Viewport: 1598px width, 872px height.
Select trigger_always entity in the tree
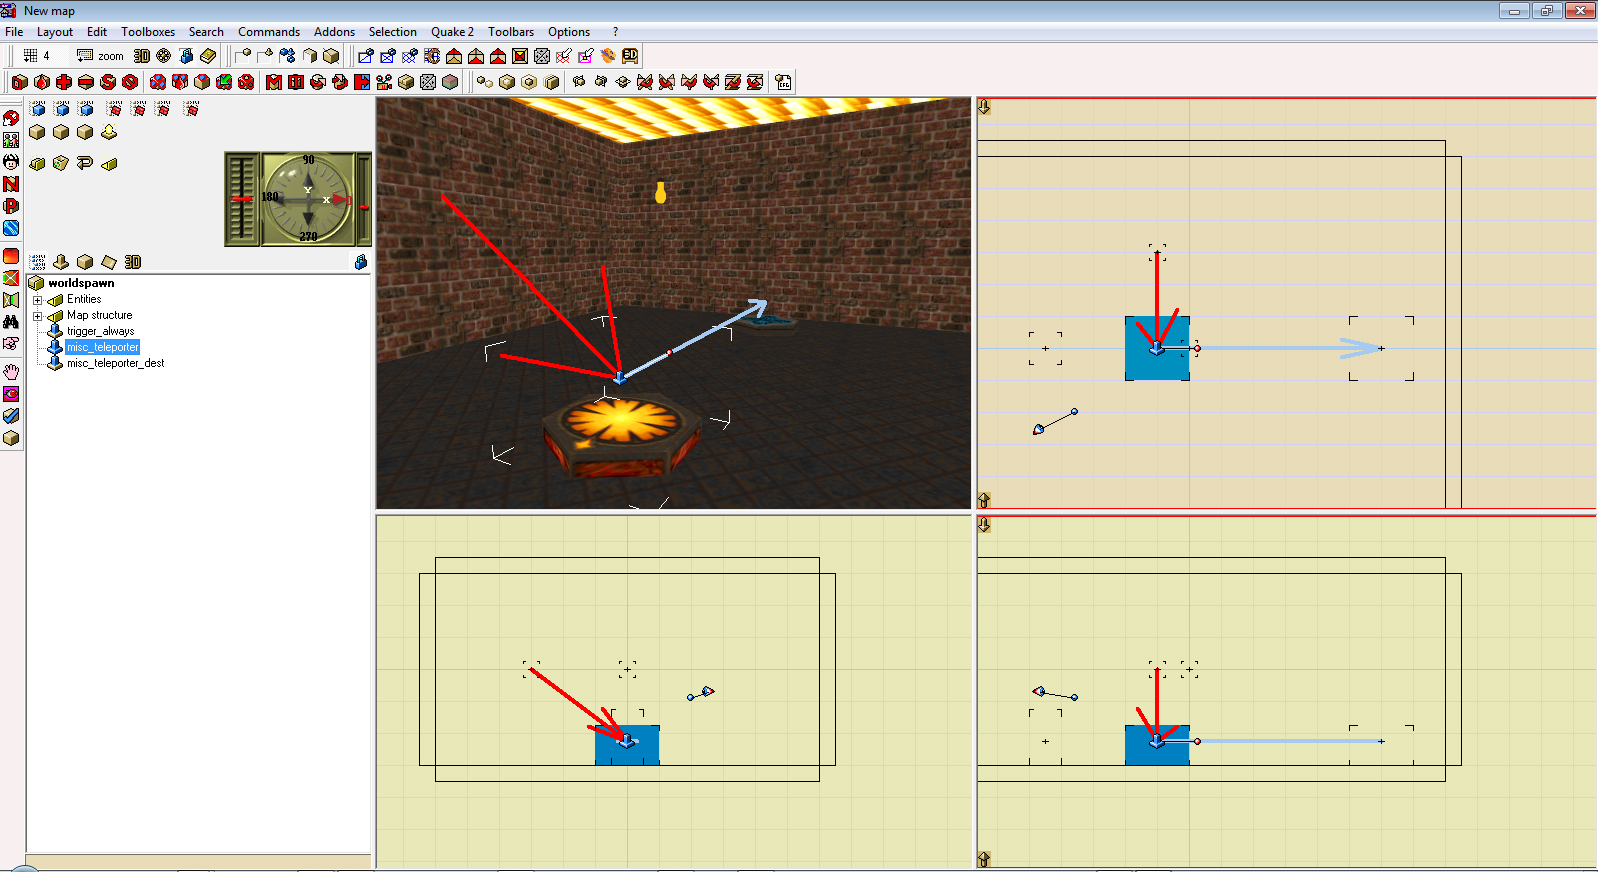[100, 331]
